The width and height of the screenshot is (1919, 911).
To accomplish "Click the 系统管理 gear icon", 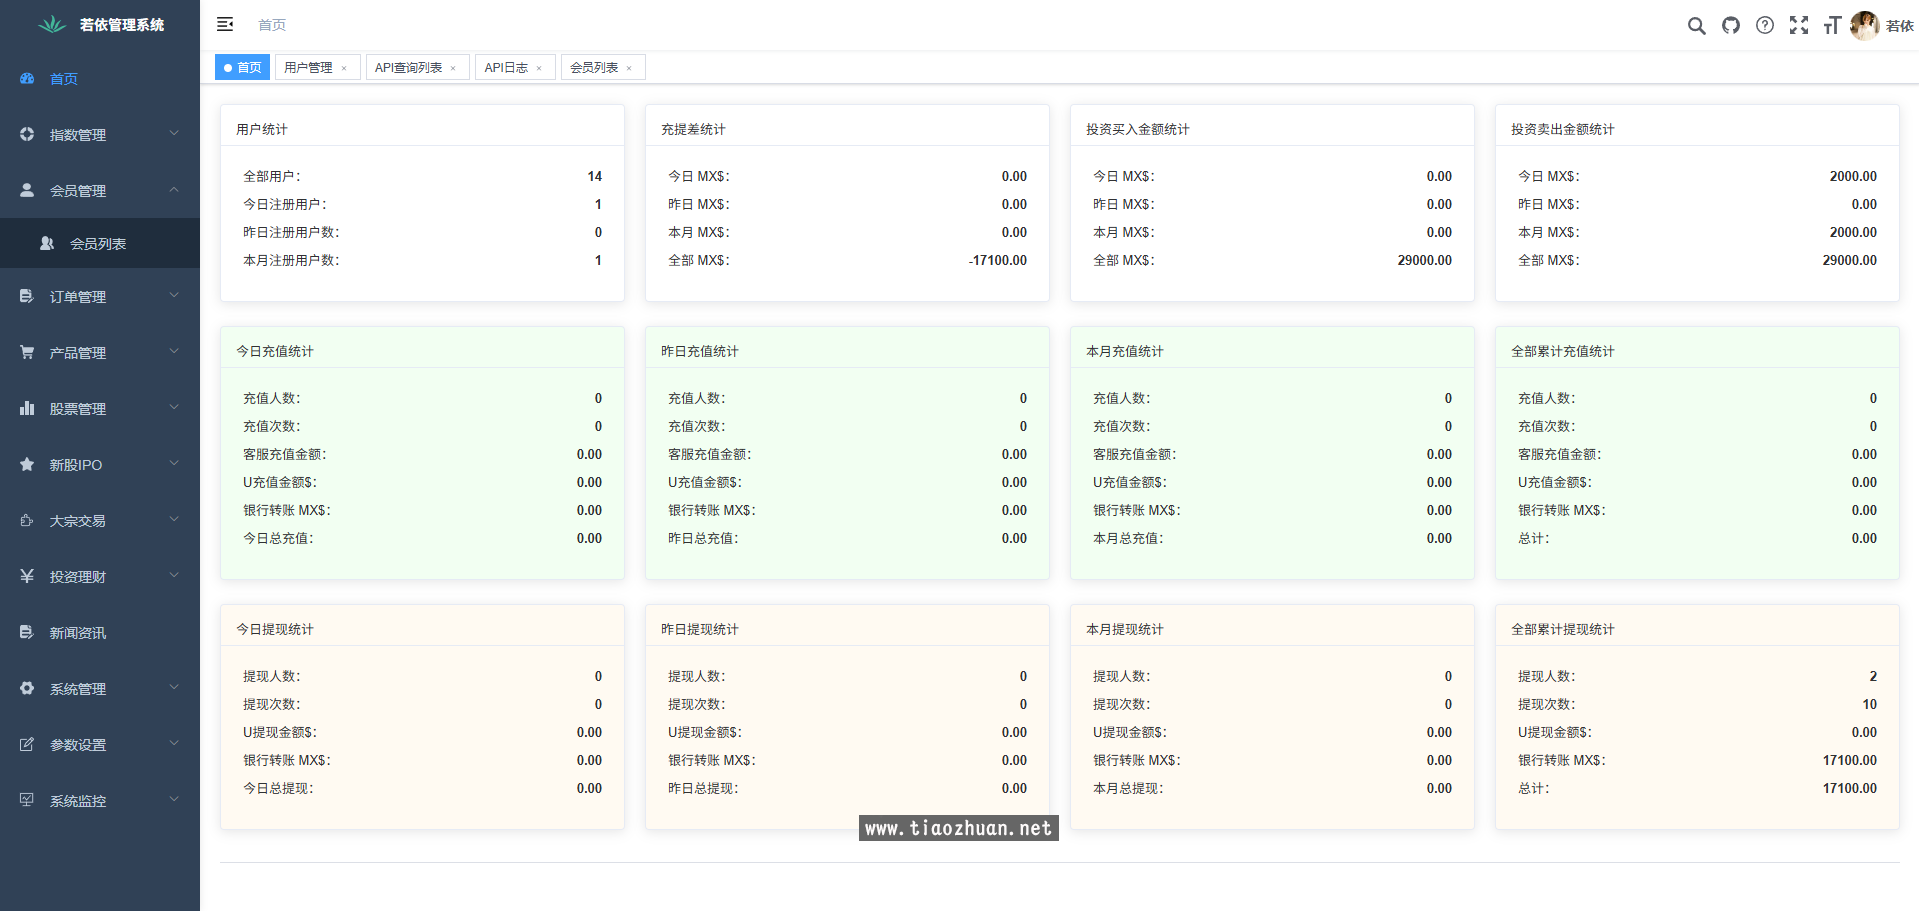I will coord(27,688).
